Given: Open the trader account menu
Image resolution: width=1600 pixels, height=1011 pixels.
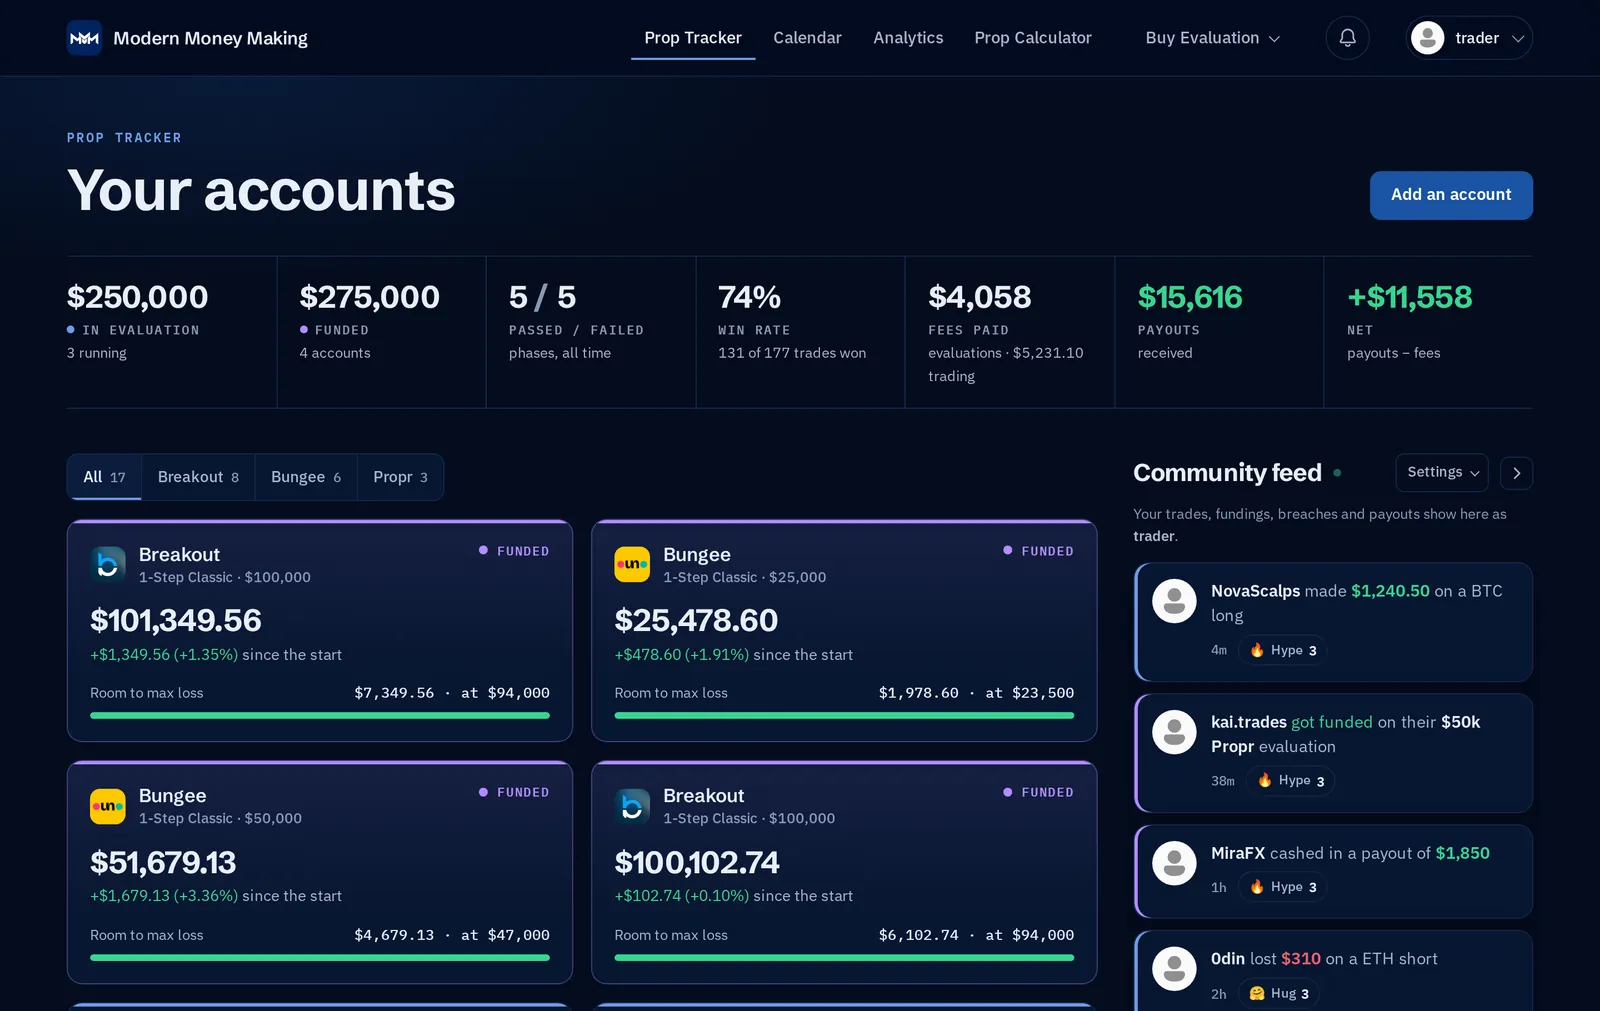Looking at the screenshot, I should coord(1469,38).
